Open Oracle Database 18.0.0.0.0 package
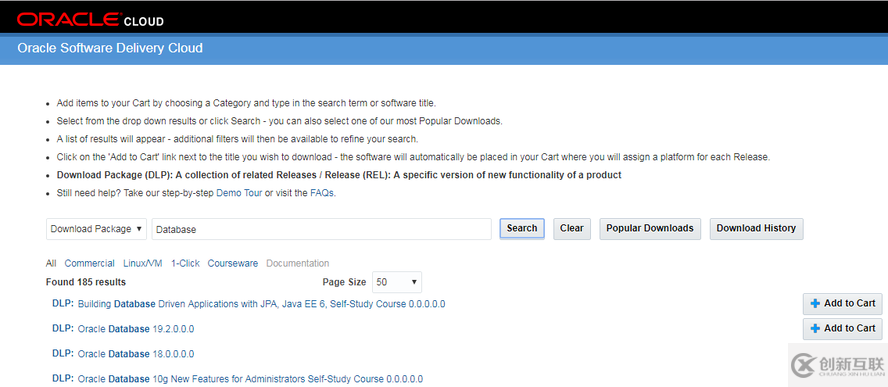Viewport: 888px width, 387px height. pos(136,354)
